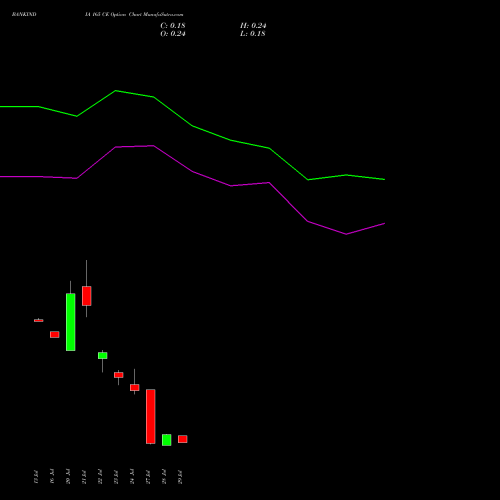Click the purple lower band line

click(x=192, y=171)
